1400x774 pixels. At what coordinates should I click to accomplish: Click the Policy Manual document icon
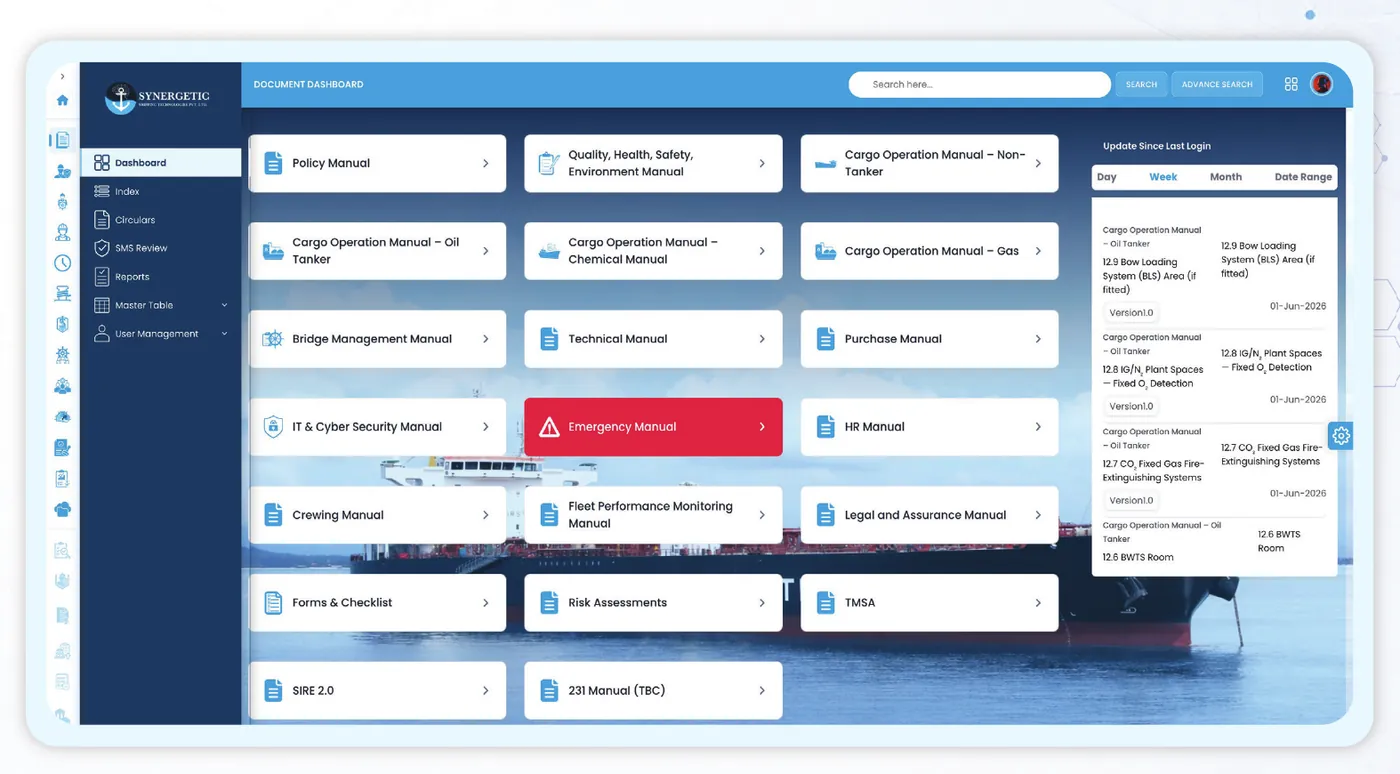[x=273, y=163]
